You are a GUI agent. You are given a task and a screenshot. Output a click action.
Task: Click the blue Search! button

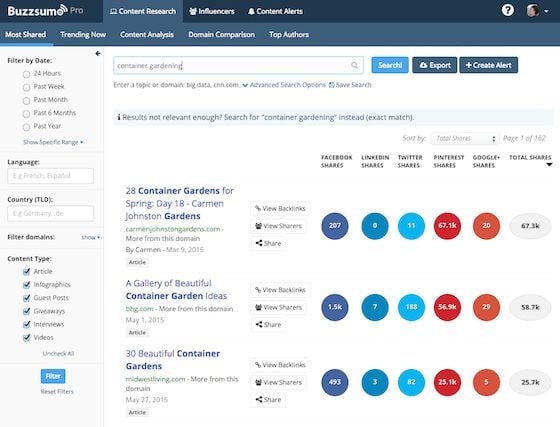[x=390, y=65]
